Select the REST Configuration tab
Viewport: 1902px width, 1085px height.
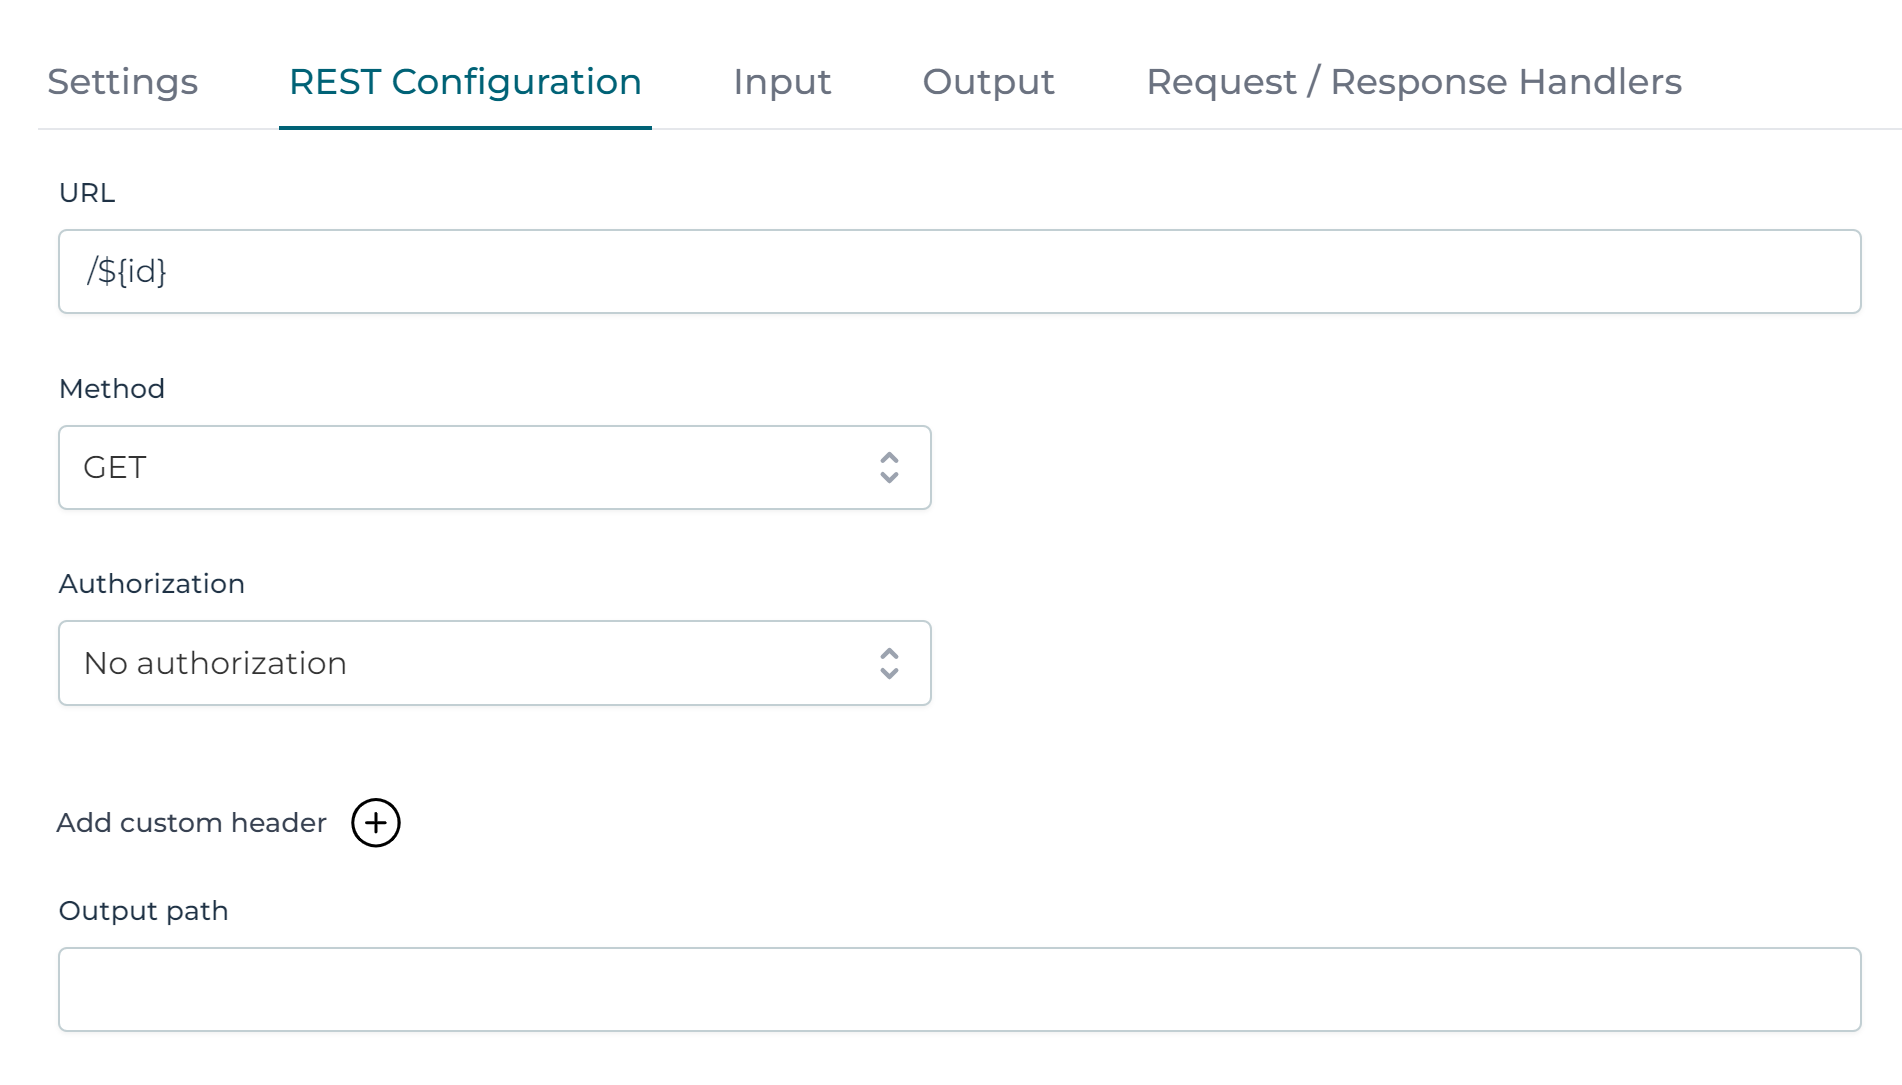(x=465, y=82)
